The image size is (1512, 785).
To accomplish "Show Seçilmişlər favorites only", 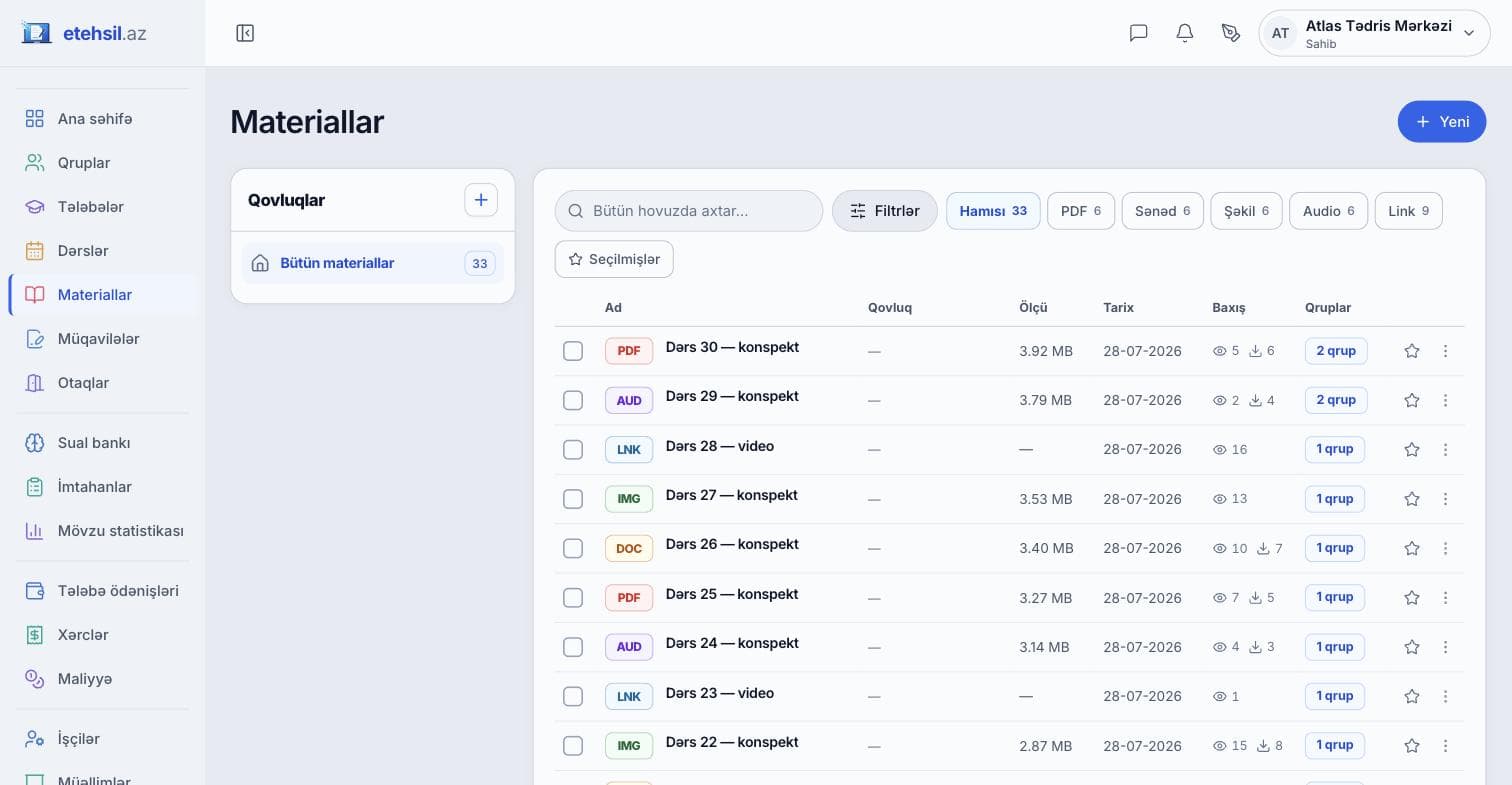I will point(614,259).
